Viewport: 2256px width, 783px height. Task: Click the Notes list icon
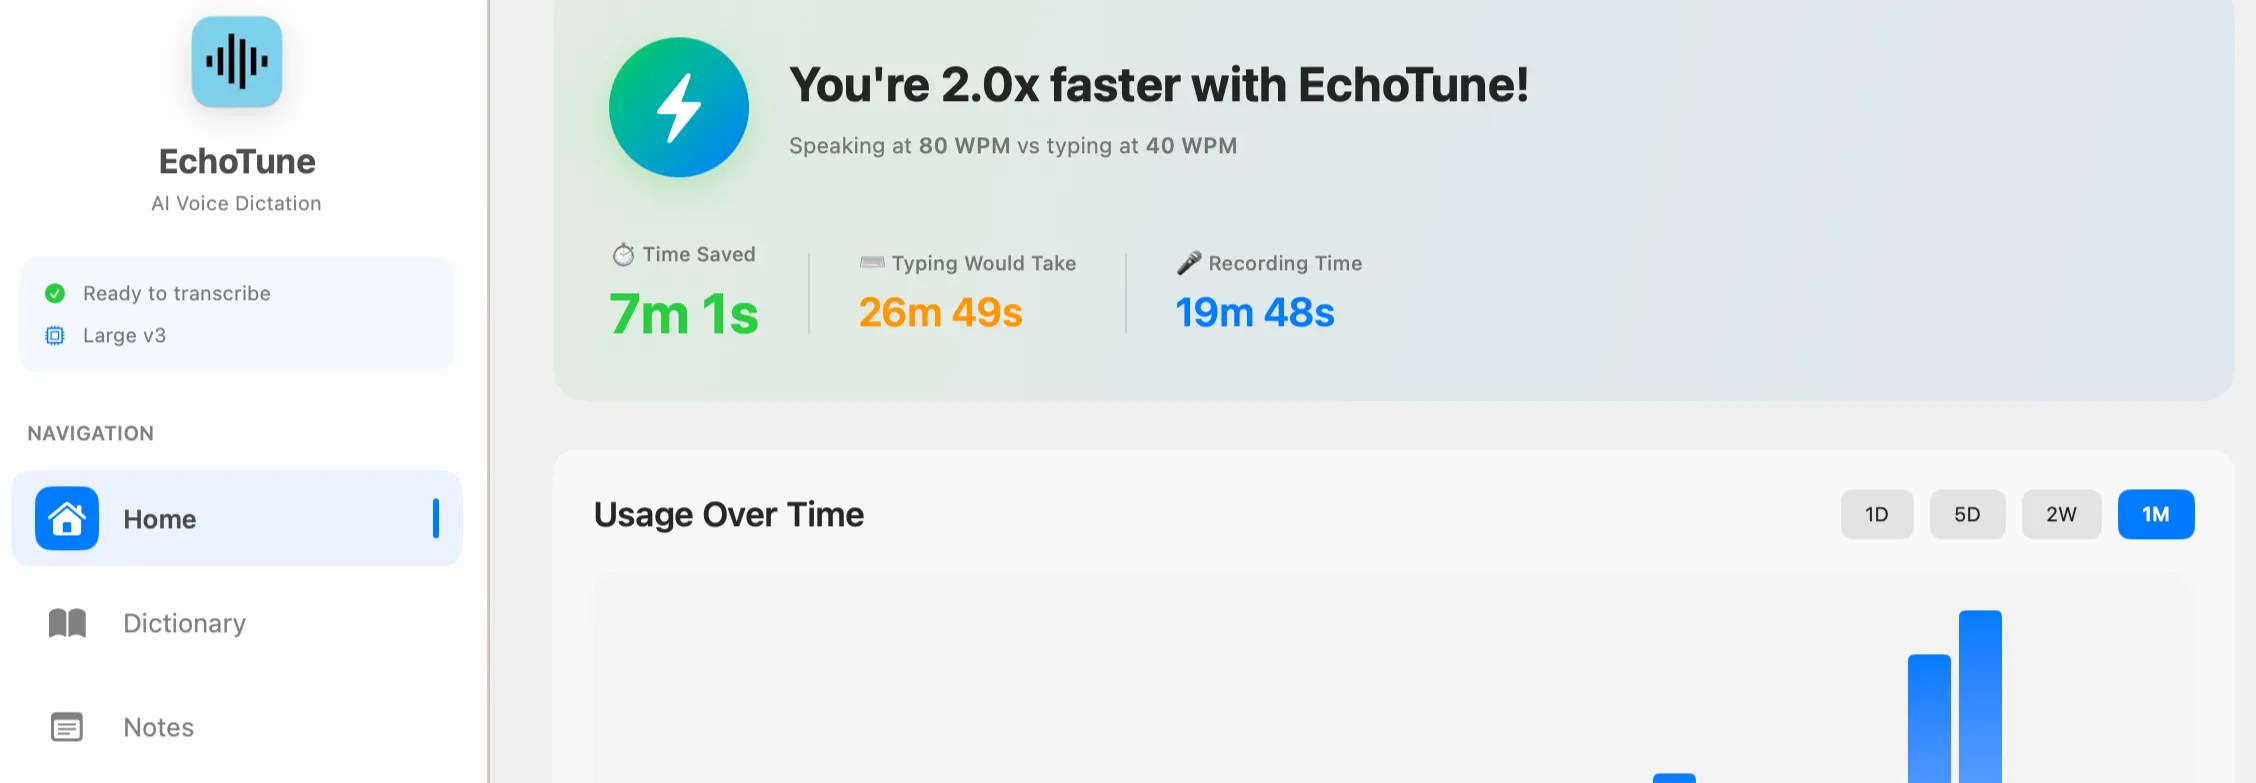click(x=67, y=727)
